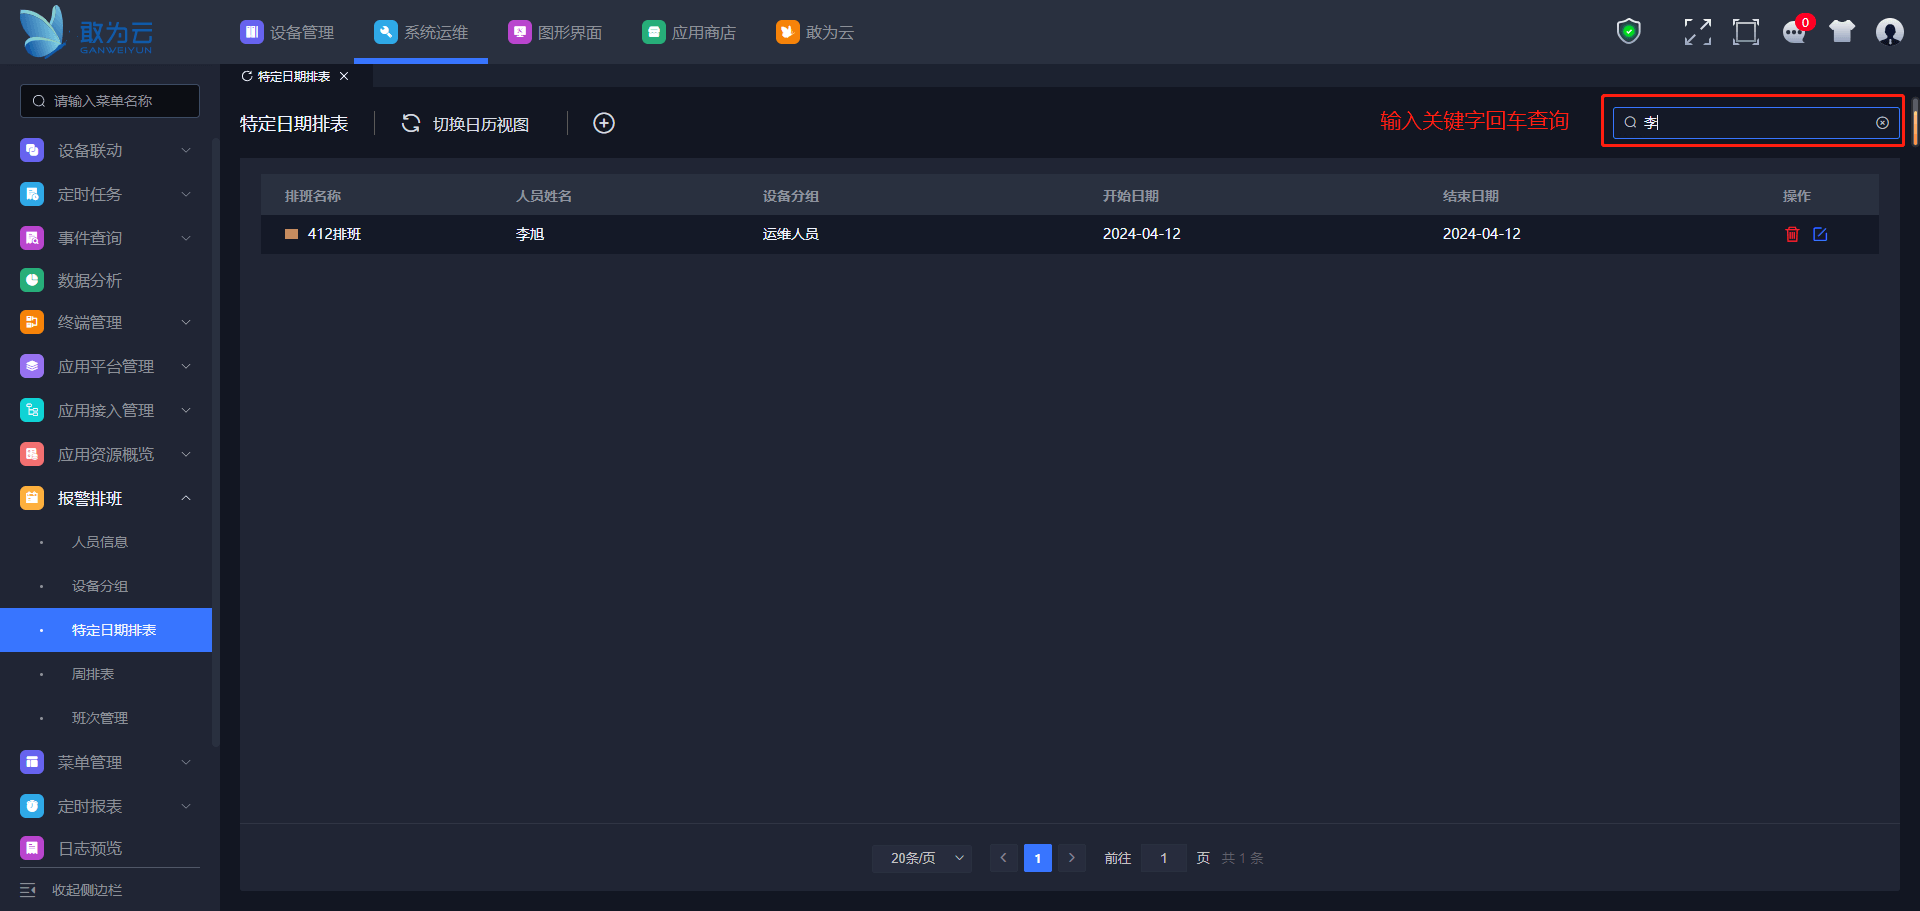Image resolution: width=1920 pixels, height=911 pixels.
Task: Click the 排班名称 column header
Action: (313, 196)
